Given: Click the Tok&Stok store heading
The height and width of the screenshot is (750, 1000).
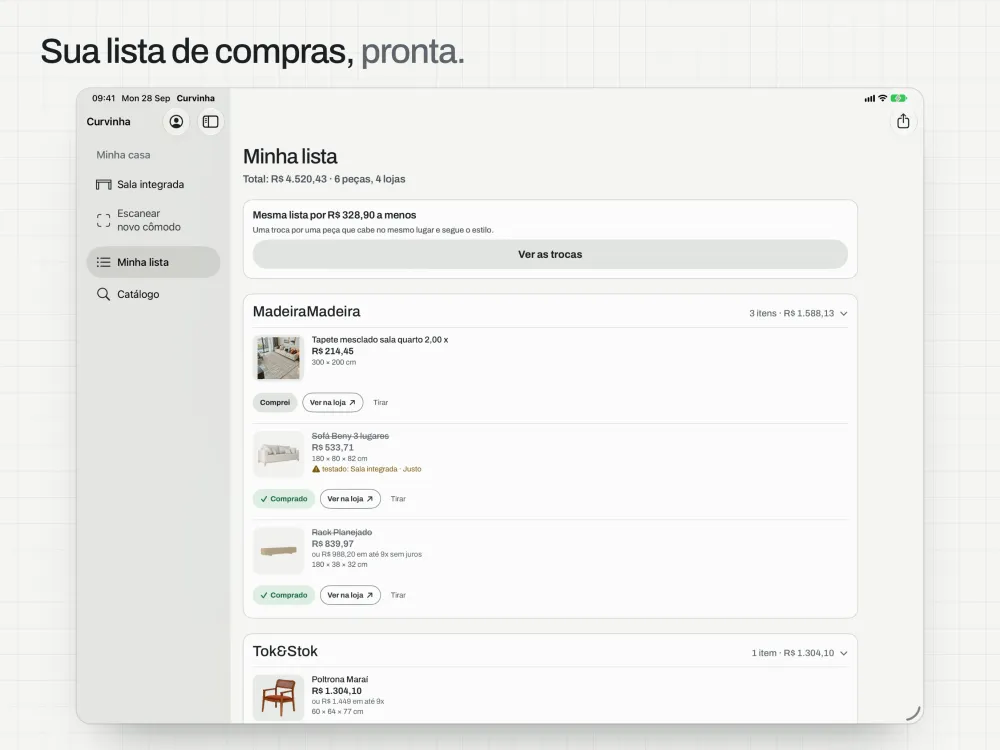Looking at the screenshot, I should (285, 651).
